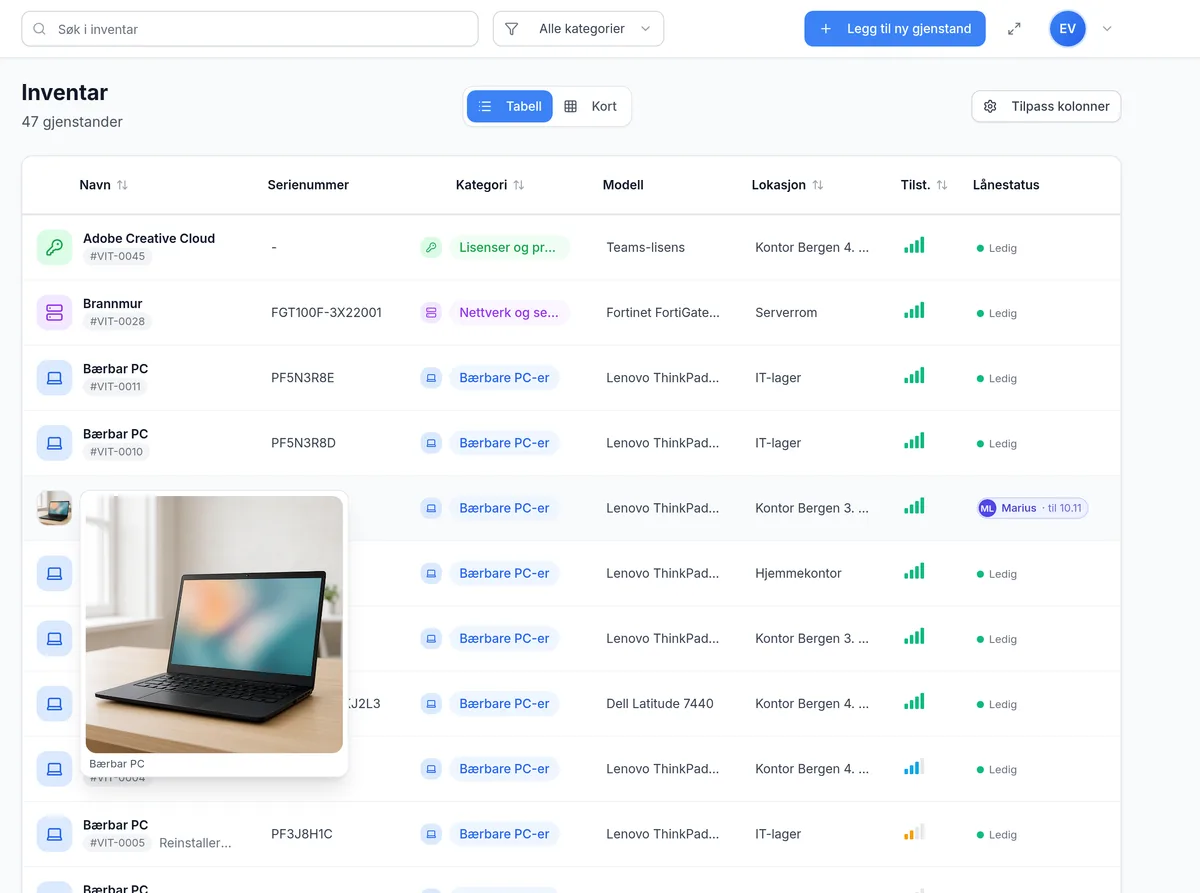Viewport: 1200px width, 893px height.
Task: Click the orange condition bars in the PF3J8H1C row
Action: click(x=914, y=832)
